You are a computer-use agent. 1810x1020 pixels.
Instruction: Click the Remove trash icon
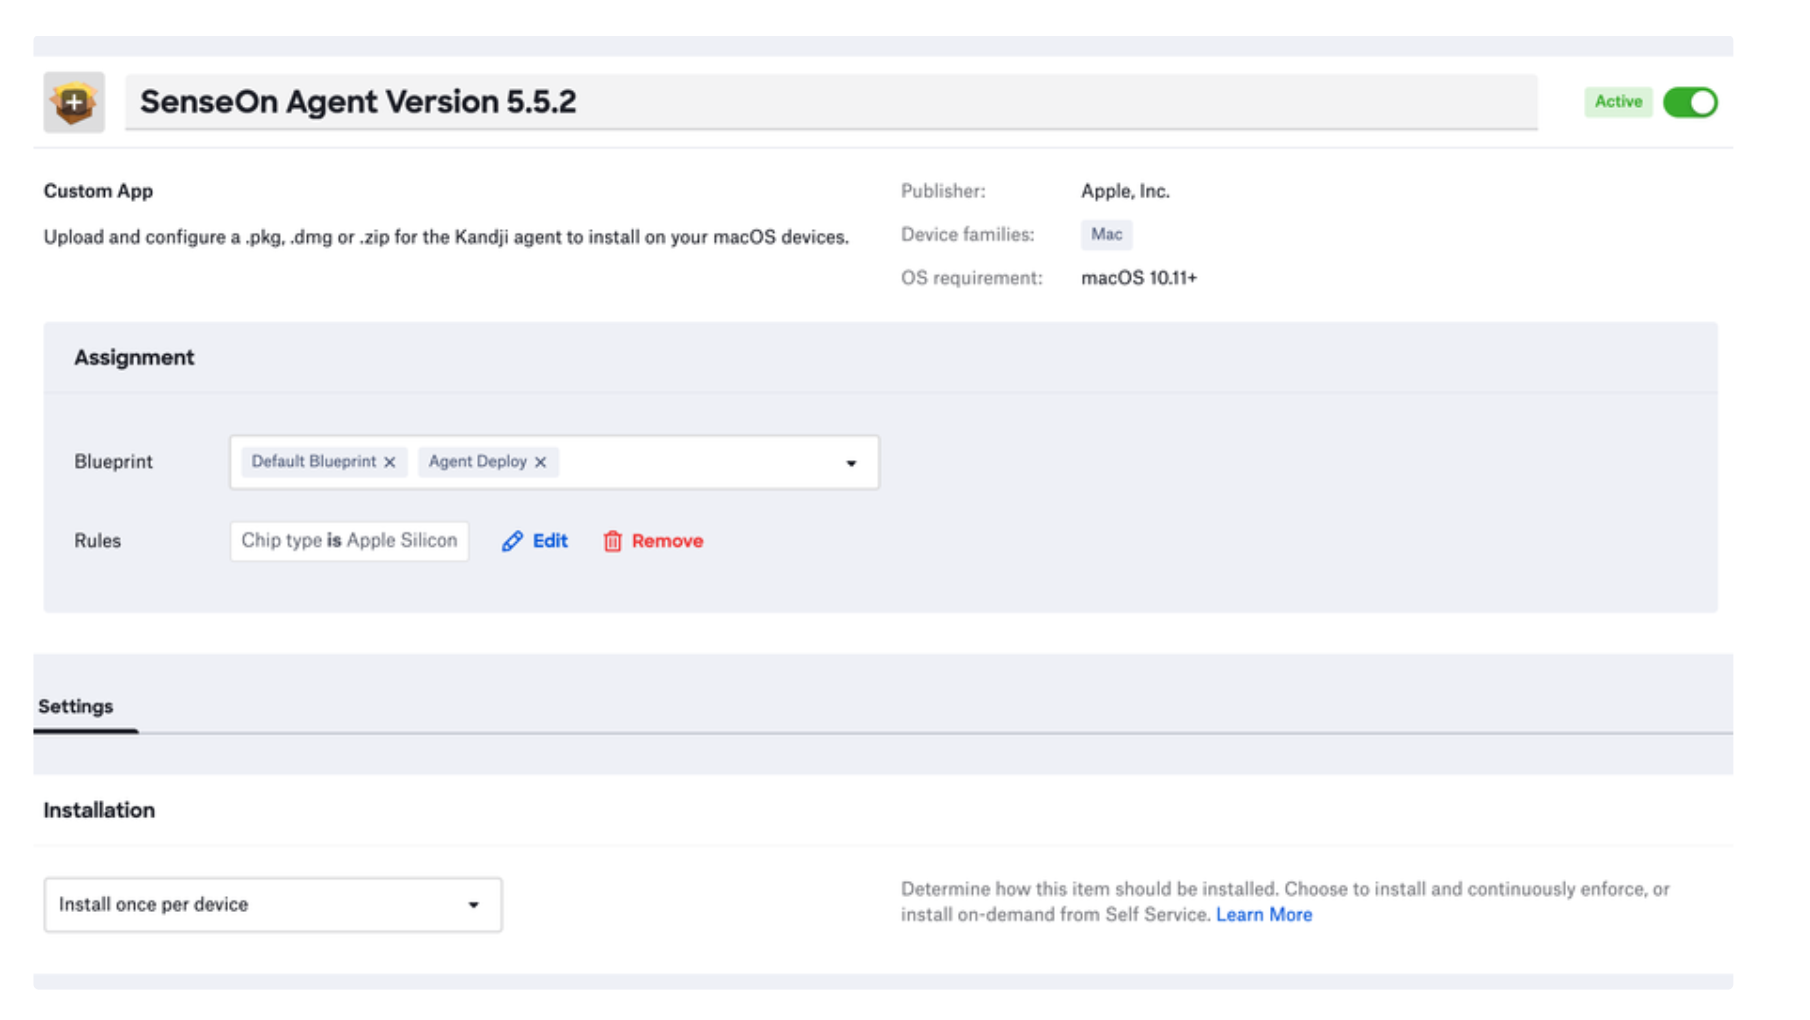pyautogui.click(x=612, y=541)
